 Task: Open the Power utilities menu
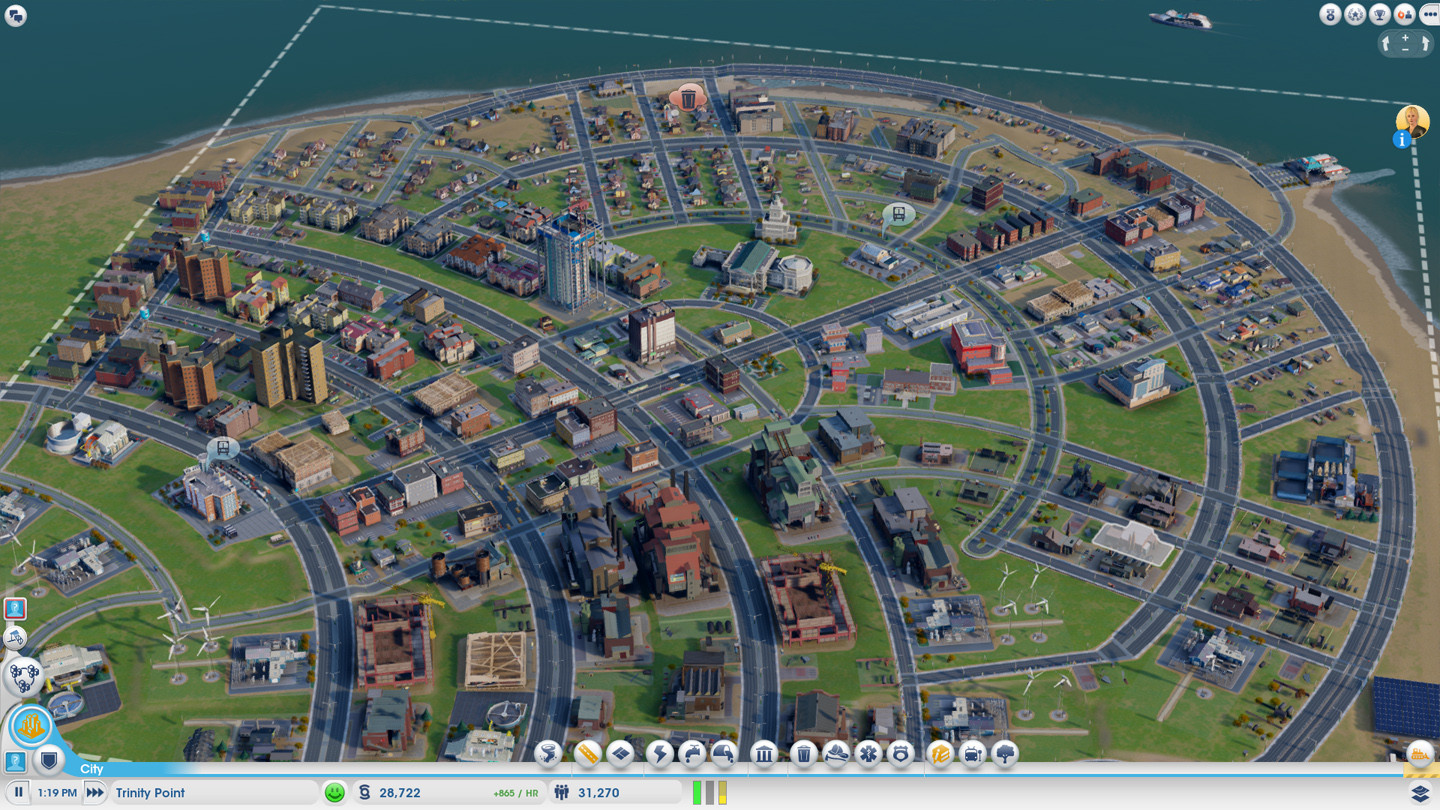(659, 753)
